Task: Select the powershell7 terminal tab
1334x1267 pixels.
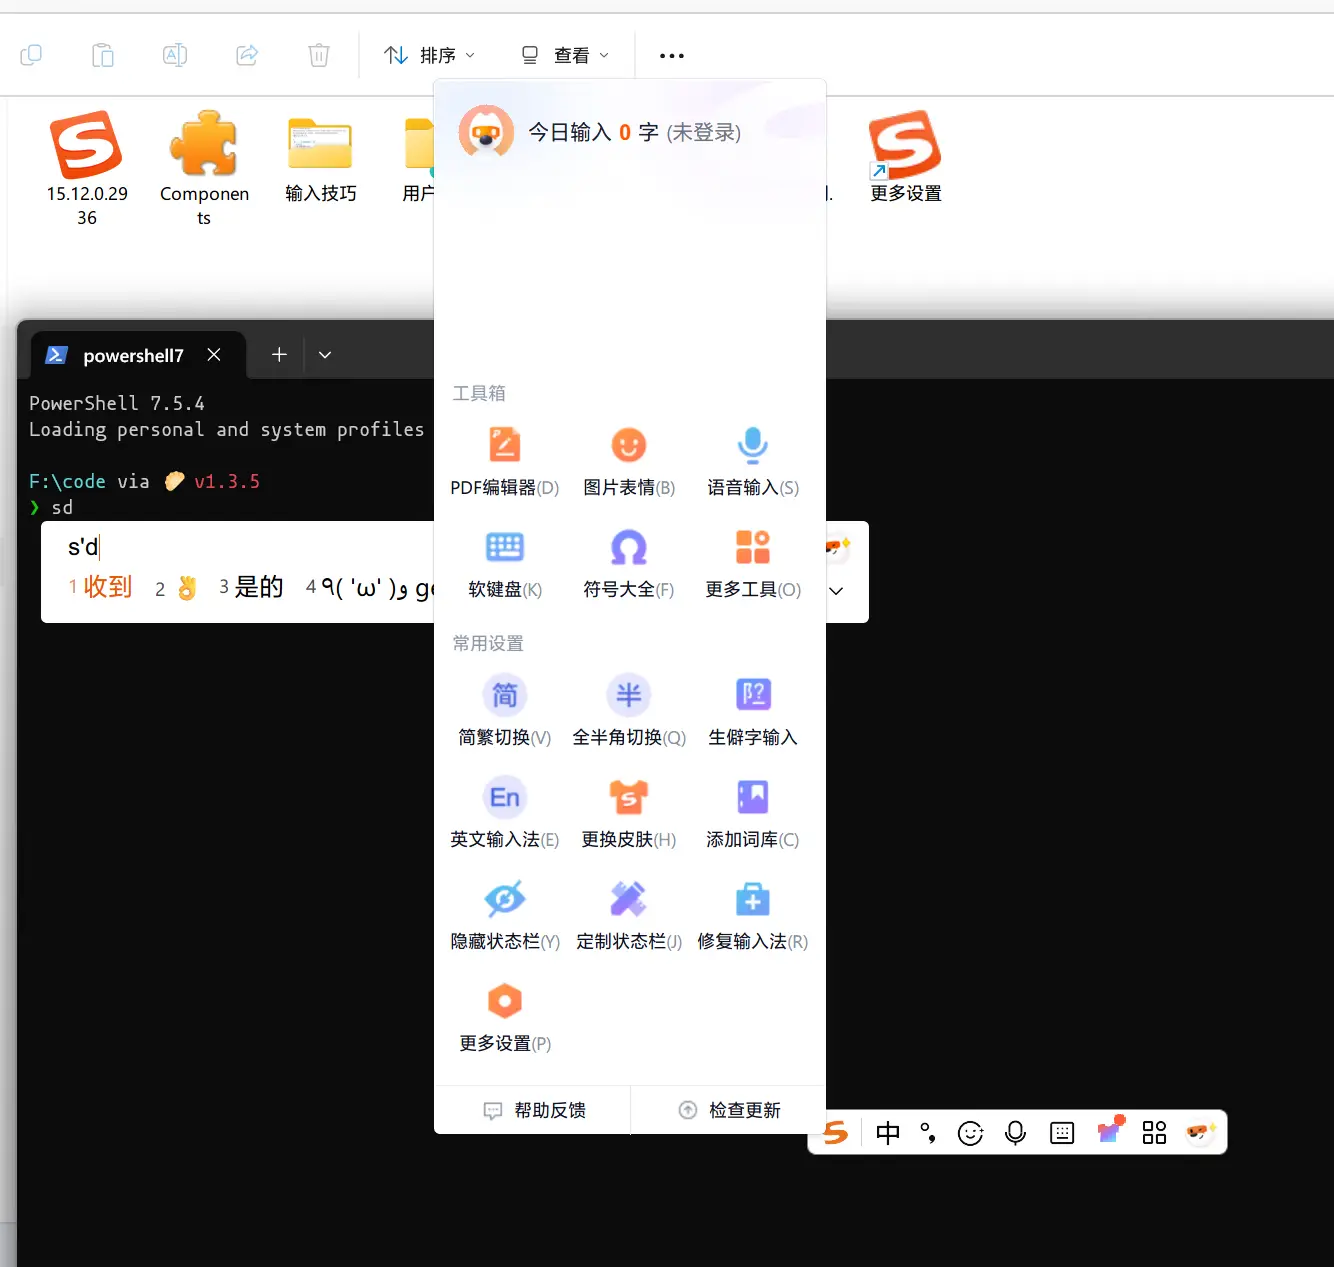Action: point(132,356)
